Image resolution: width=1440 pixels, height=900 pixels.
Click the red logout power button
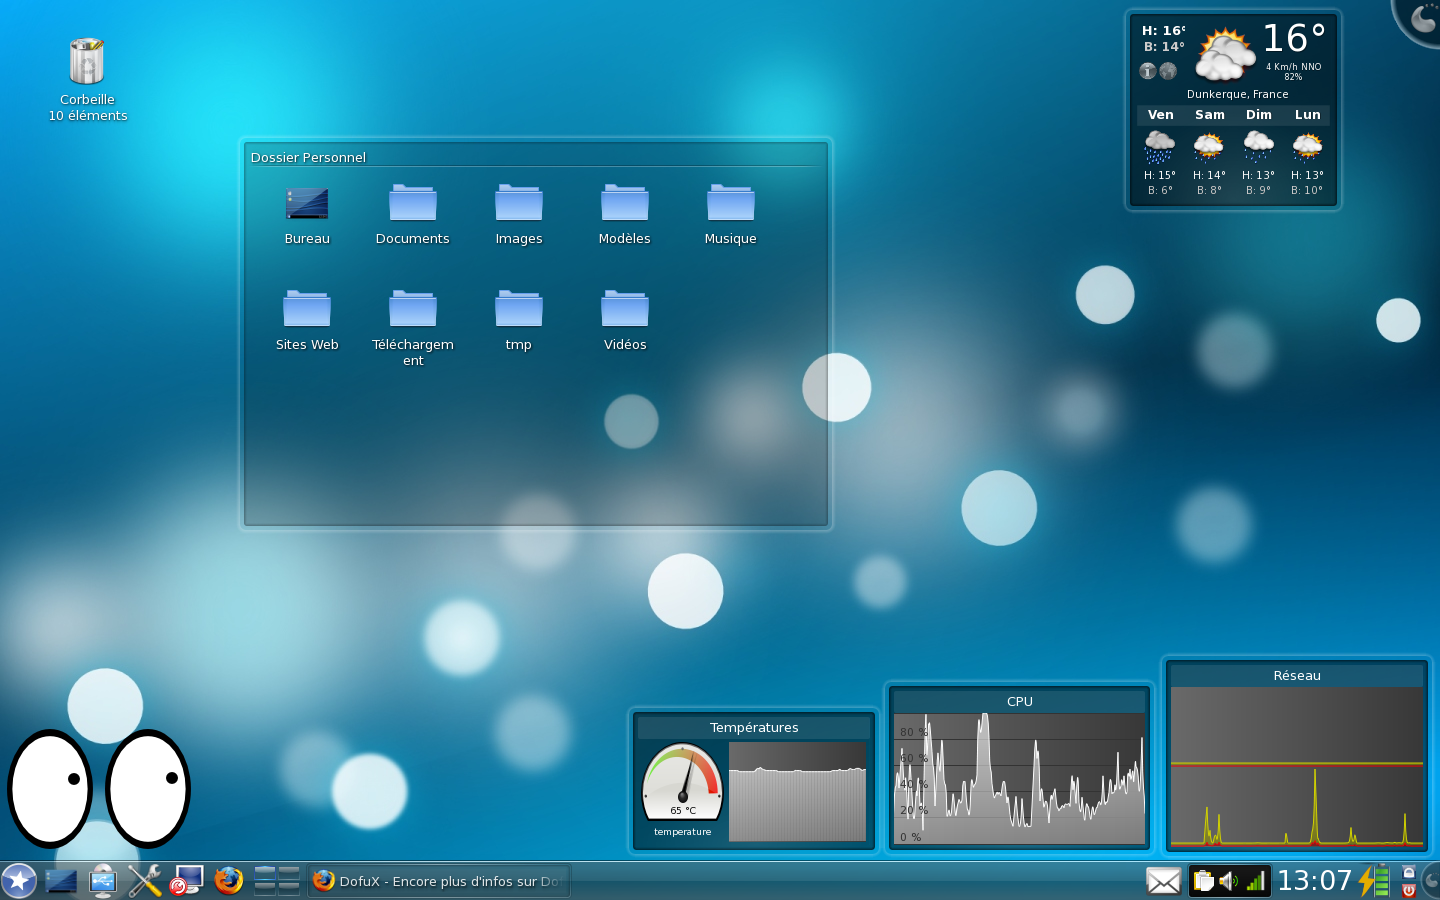(x=1409, y=890)
